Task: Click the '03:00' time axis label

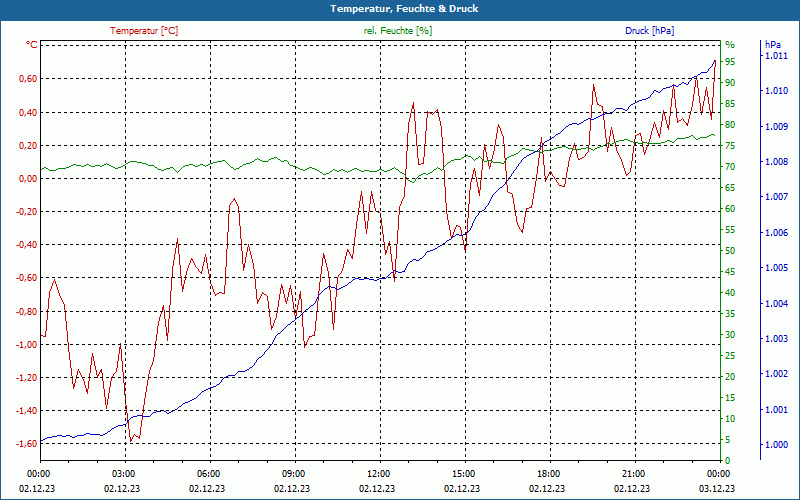Action: 122,473
